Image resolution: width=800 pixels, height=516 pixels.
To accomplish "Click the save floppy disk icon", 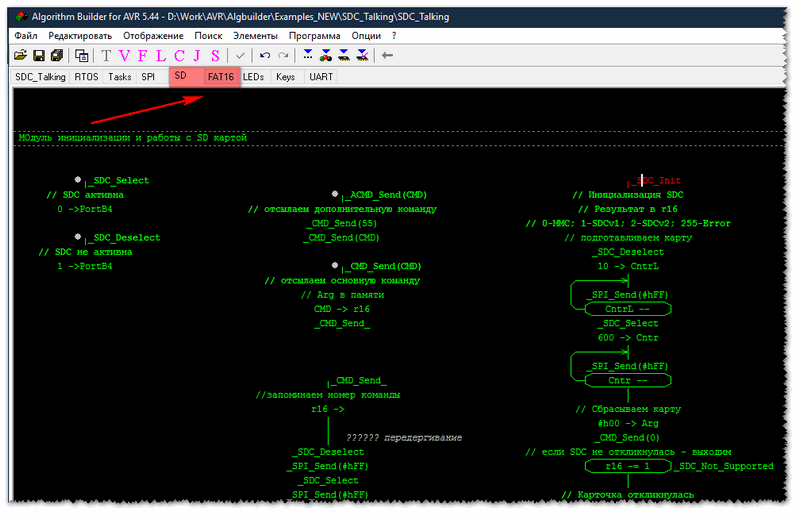I will pyautogui.click(x=39, y=55).
